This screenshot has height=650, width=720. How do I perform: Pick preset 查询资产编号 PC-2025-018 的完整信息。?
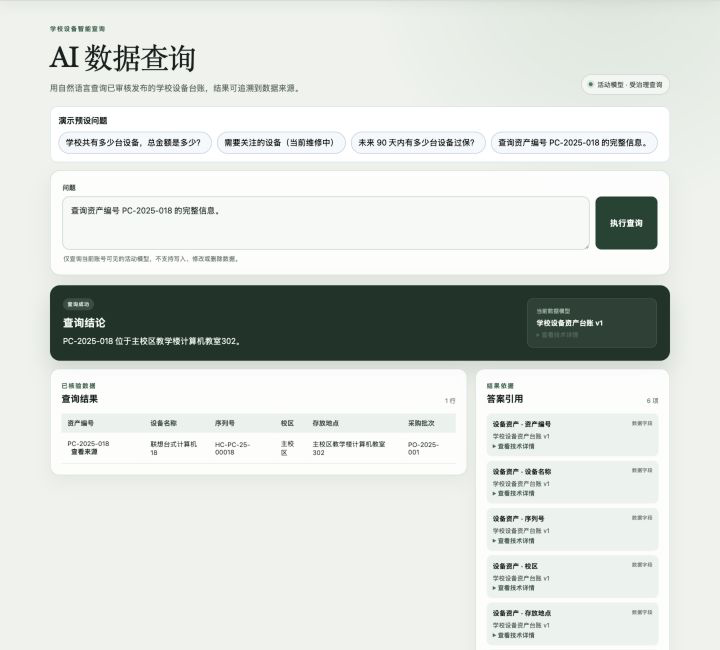pyautogui.click(x=574, y=143)
